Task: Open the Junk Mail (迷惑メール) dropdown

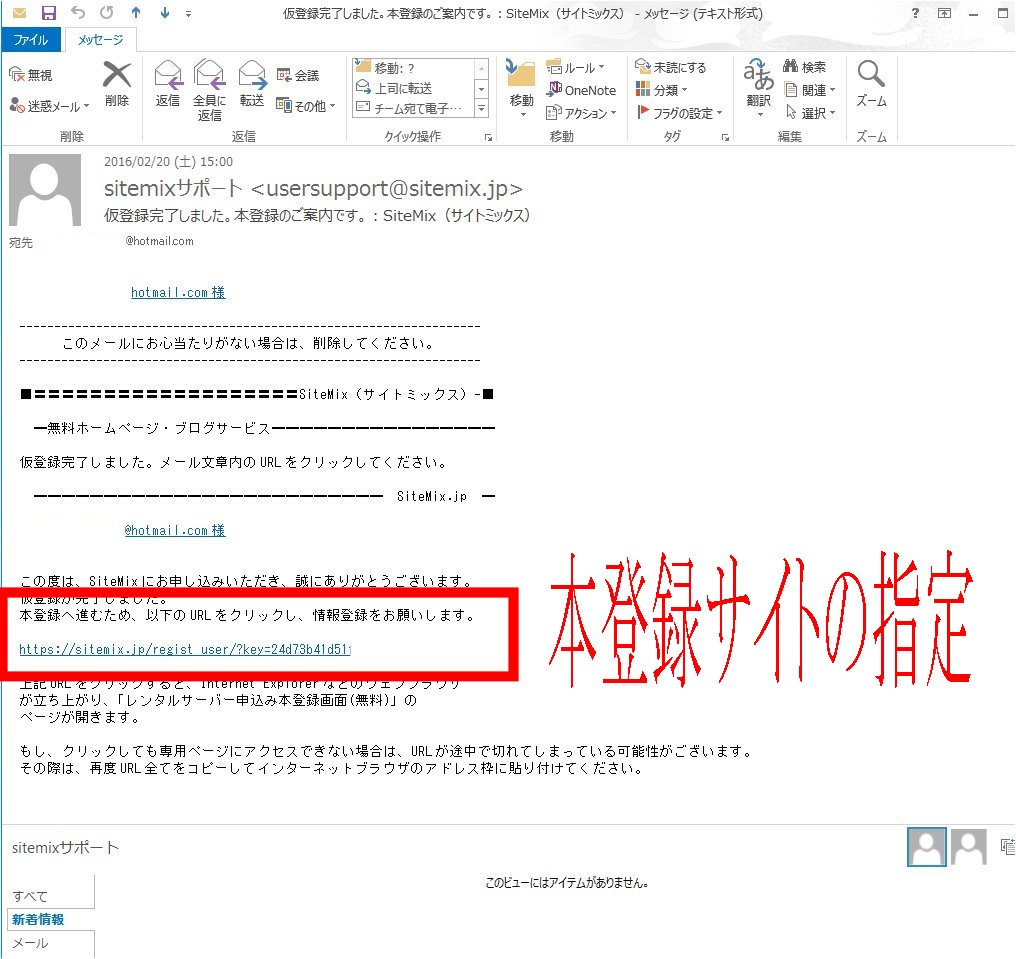Action: click(50, 106)
